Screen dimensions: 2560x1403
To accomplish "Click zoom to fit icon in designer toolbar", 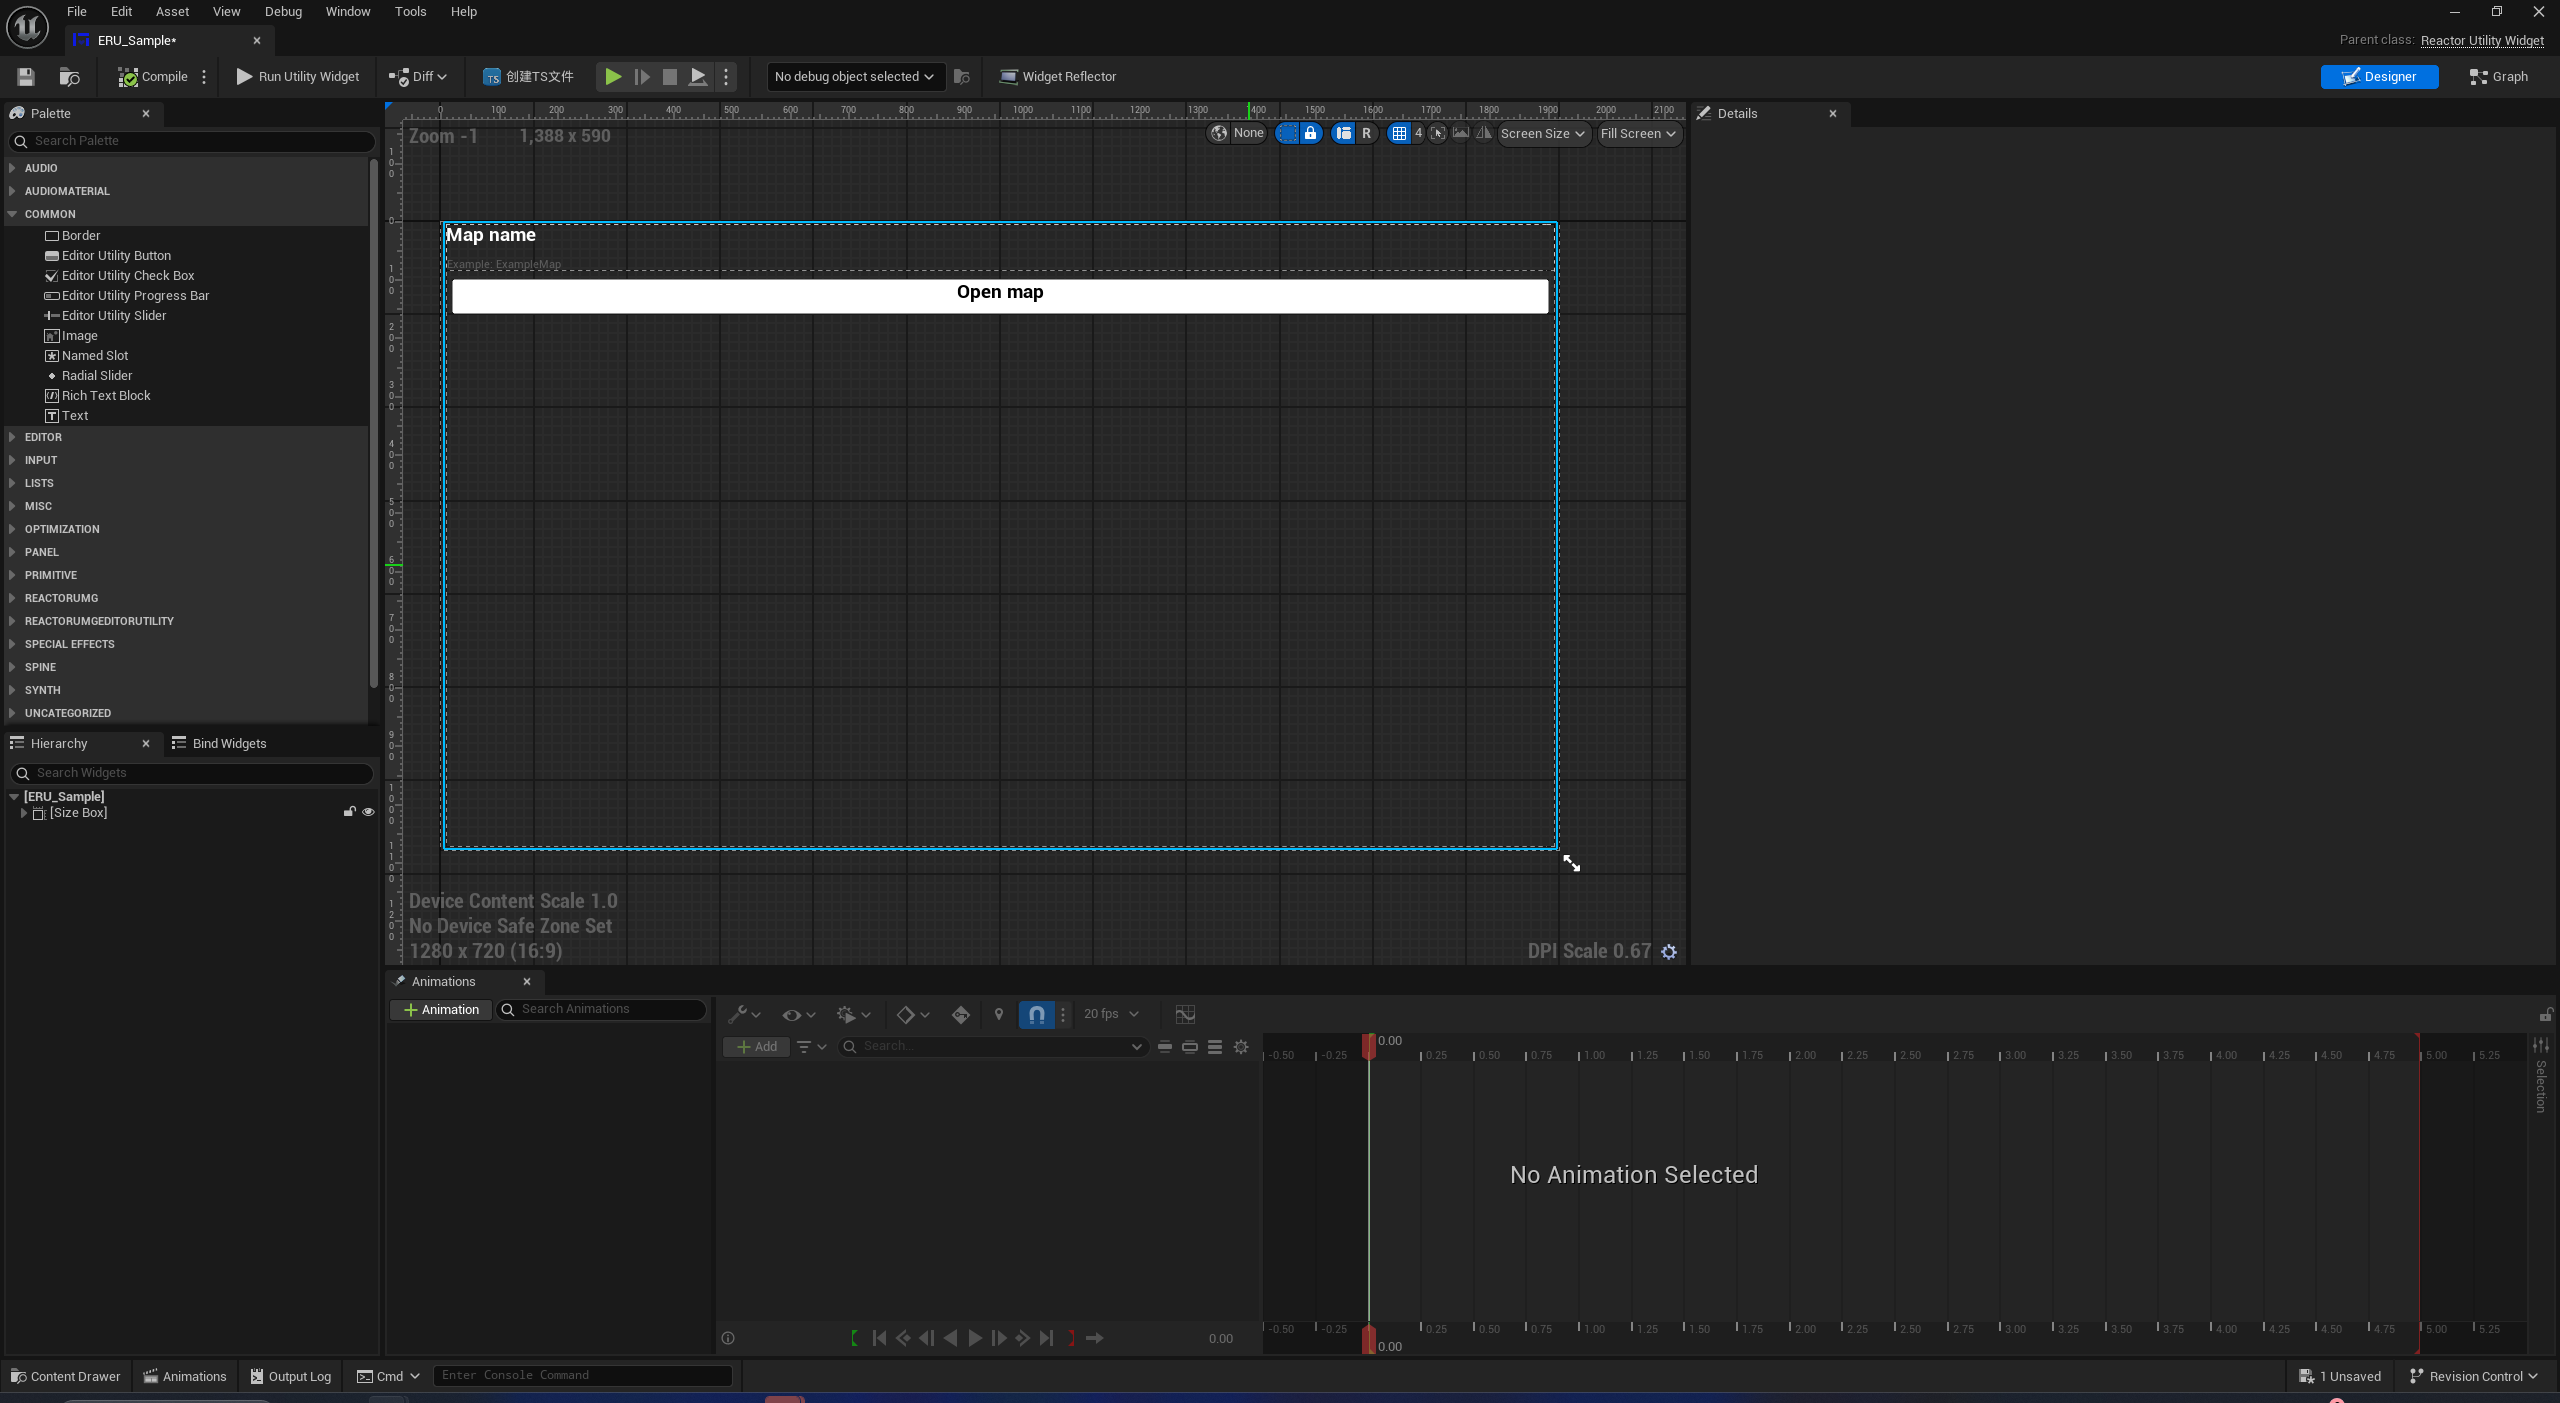I will click(1437, 133).
